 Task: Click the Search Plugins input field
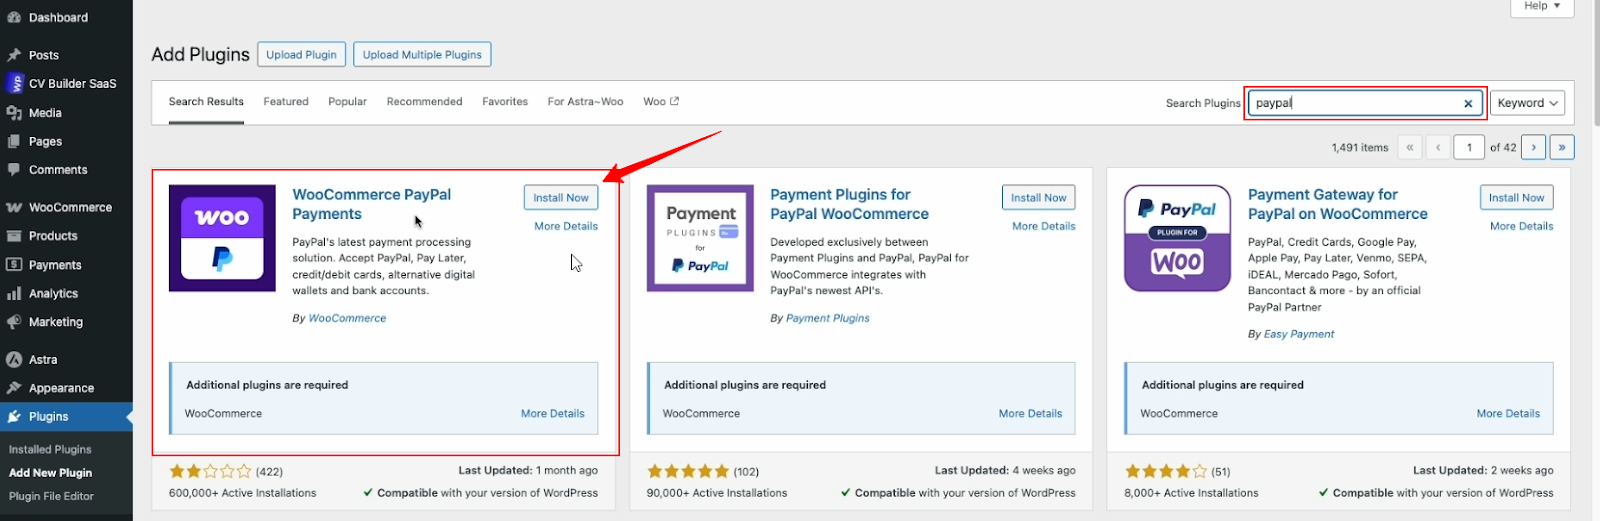pyautogui.click(x=1366, y=103)
